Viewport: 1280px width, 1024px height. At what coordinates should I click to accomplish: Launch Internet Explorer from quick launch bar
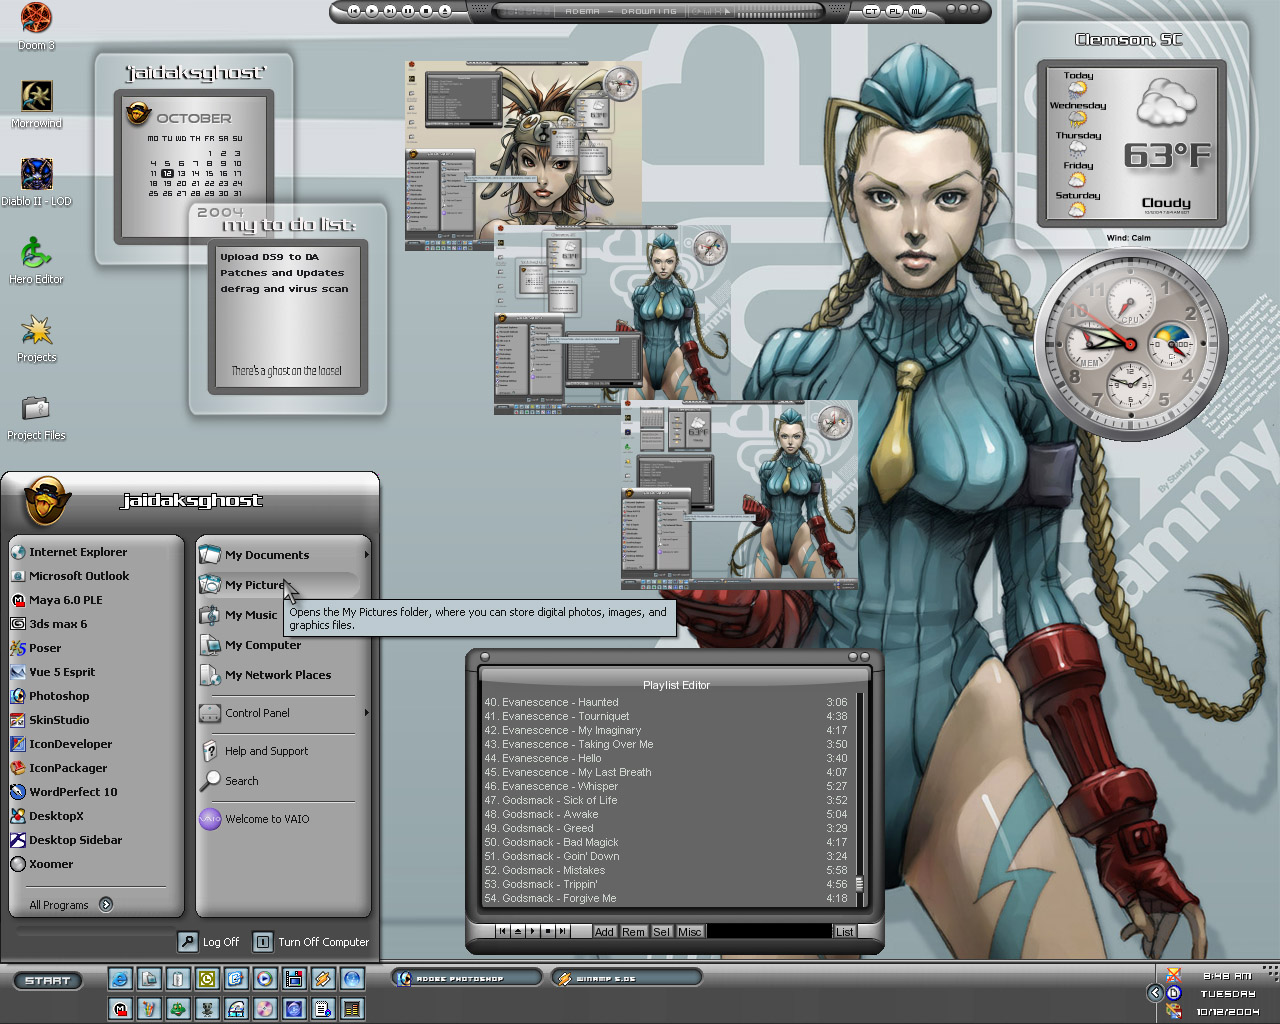120,979
